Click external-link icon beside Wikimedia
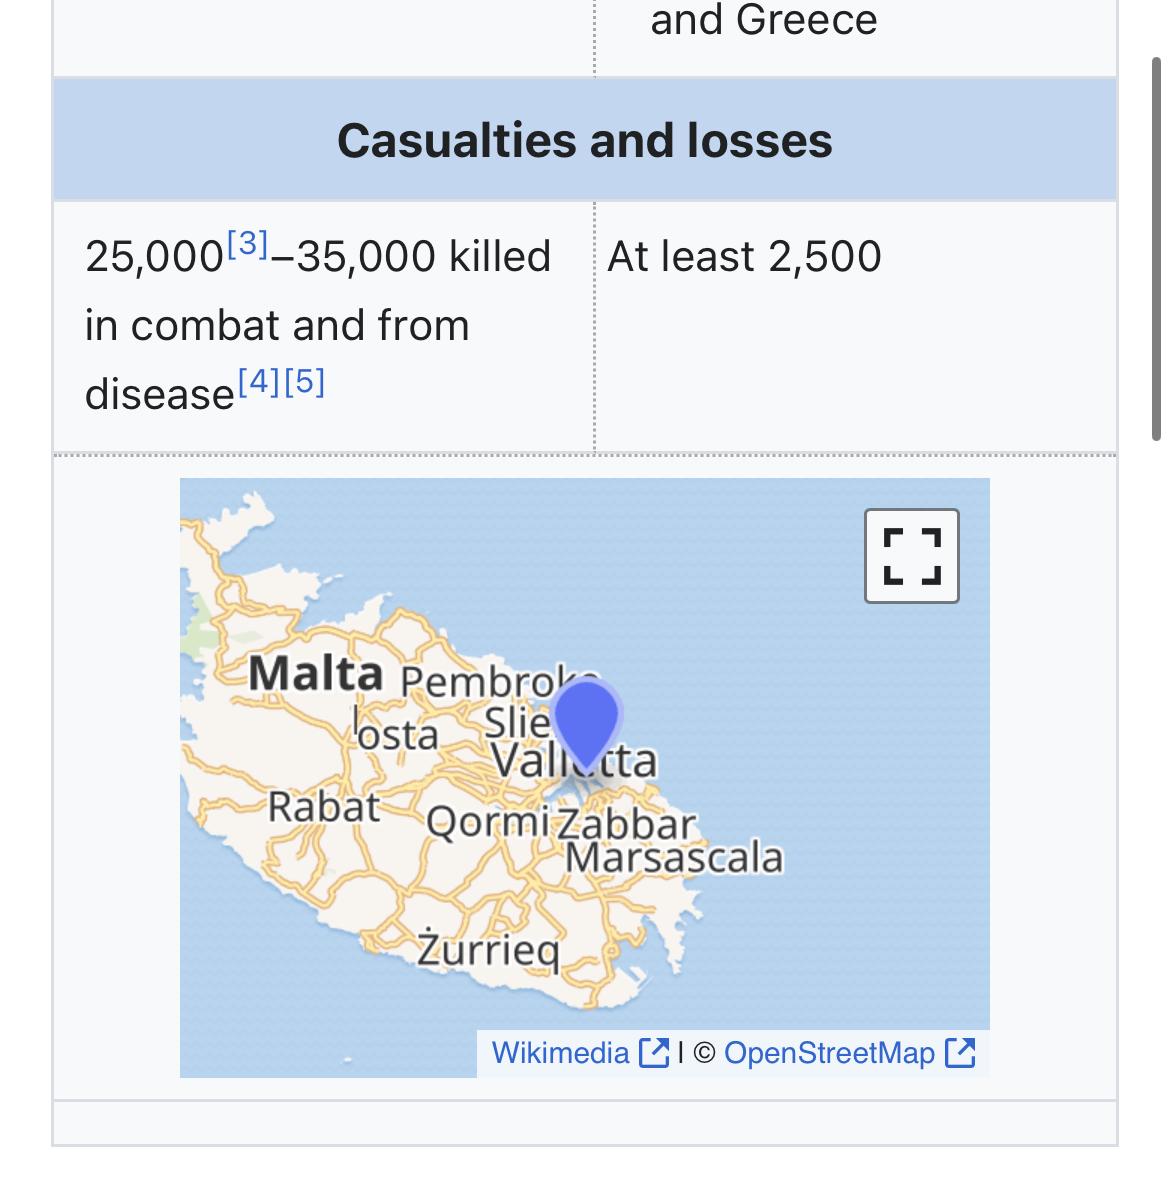 click(654, 1052)
